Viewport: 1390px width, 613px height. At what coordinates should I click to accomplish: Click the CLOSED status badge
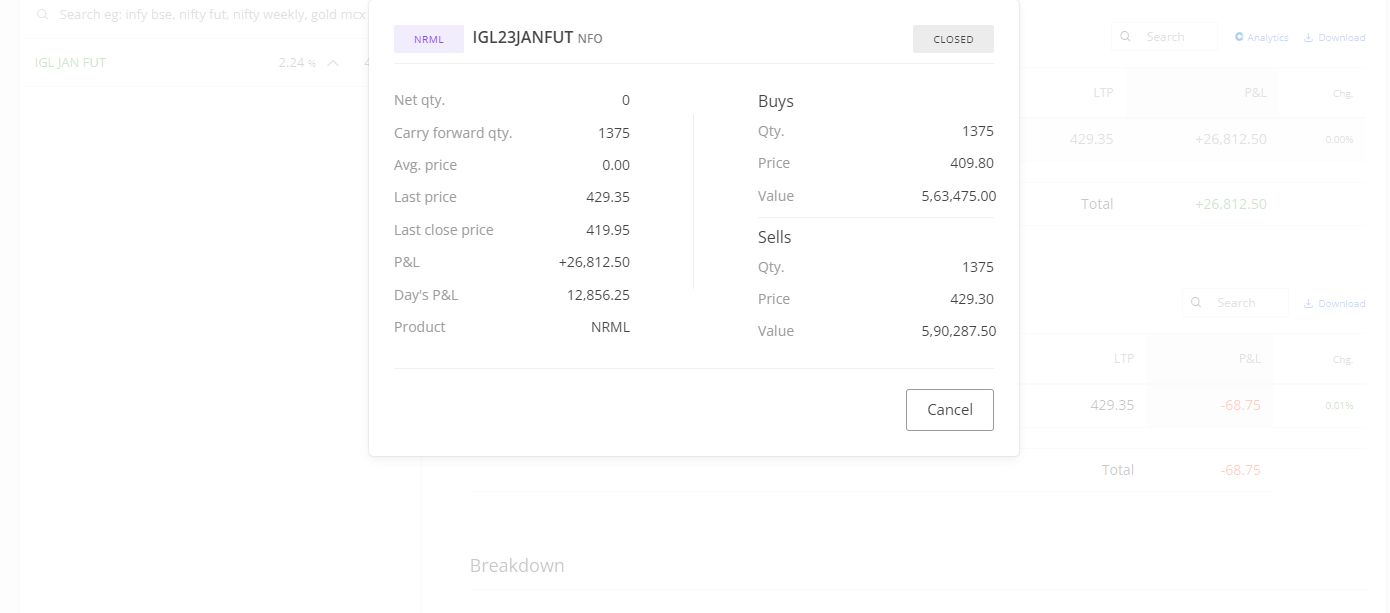click(953, 39)
